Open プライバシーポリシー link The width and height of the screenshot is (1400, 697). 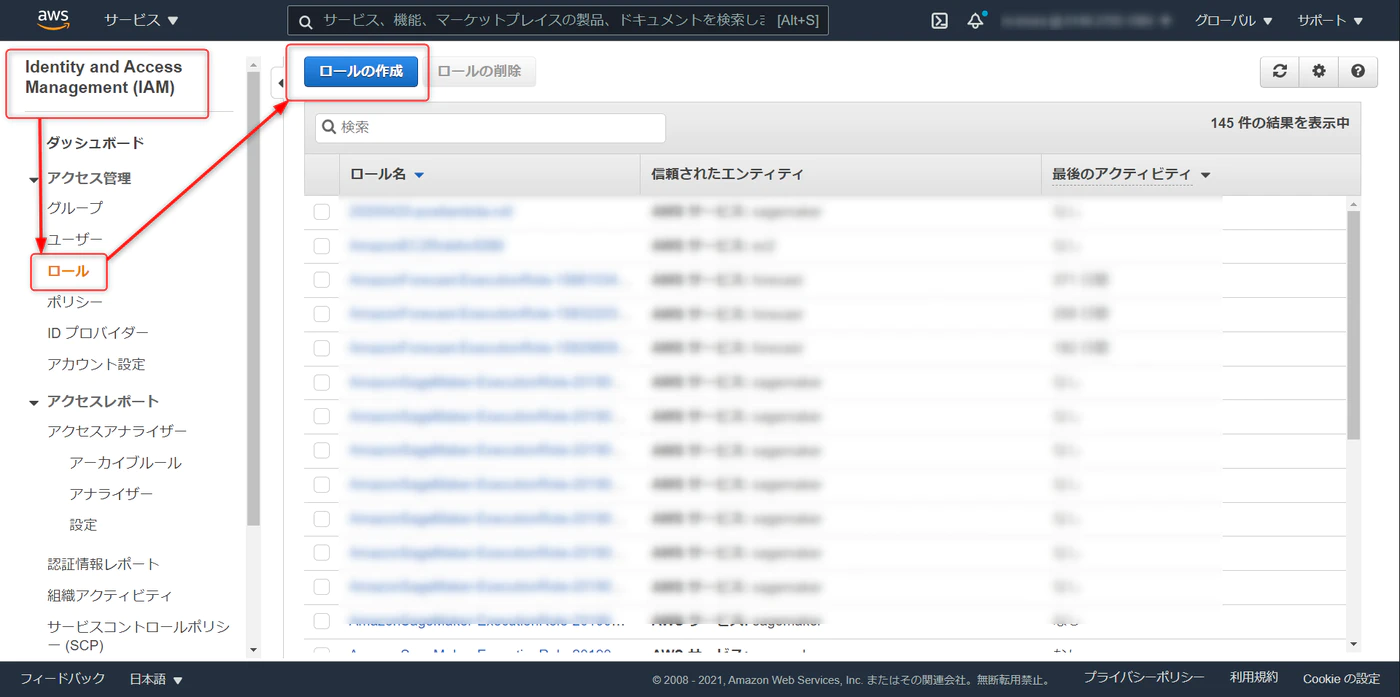click(x=1144, y=678)
